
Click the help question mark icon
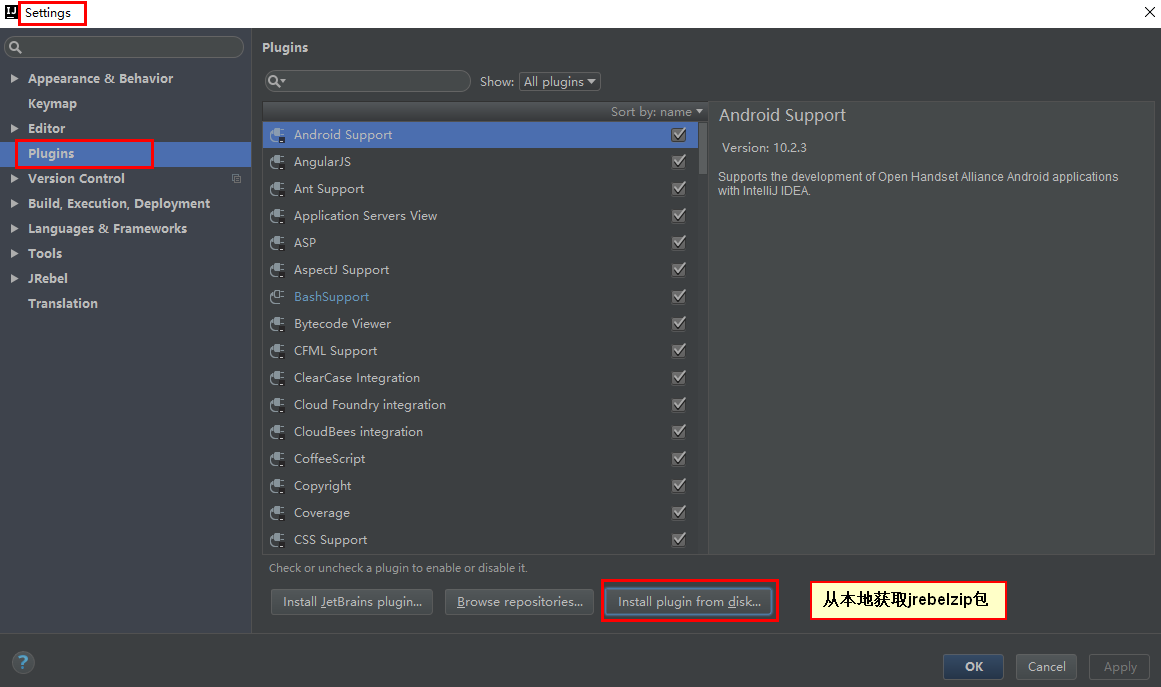tap(23, 662)
